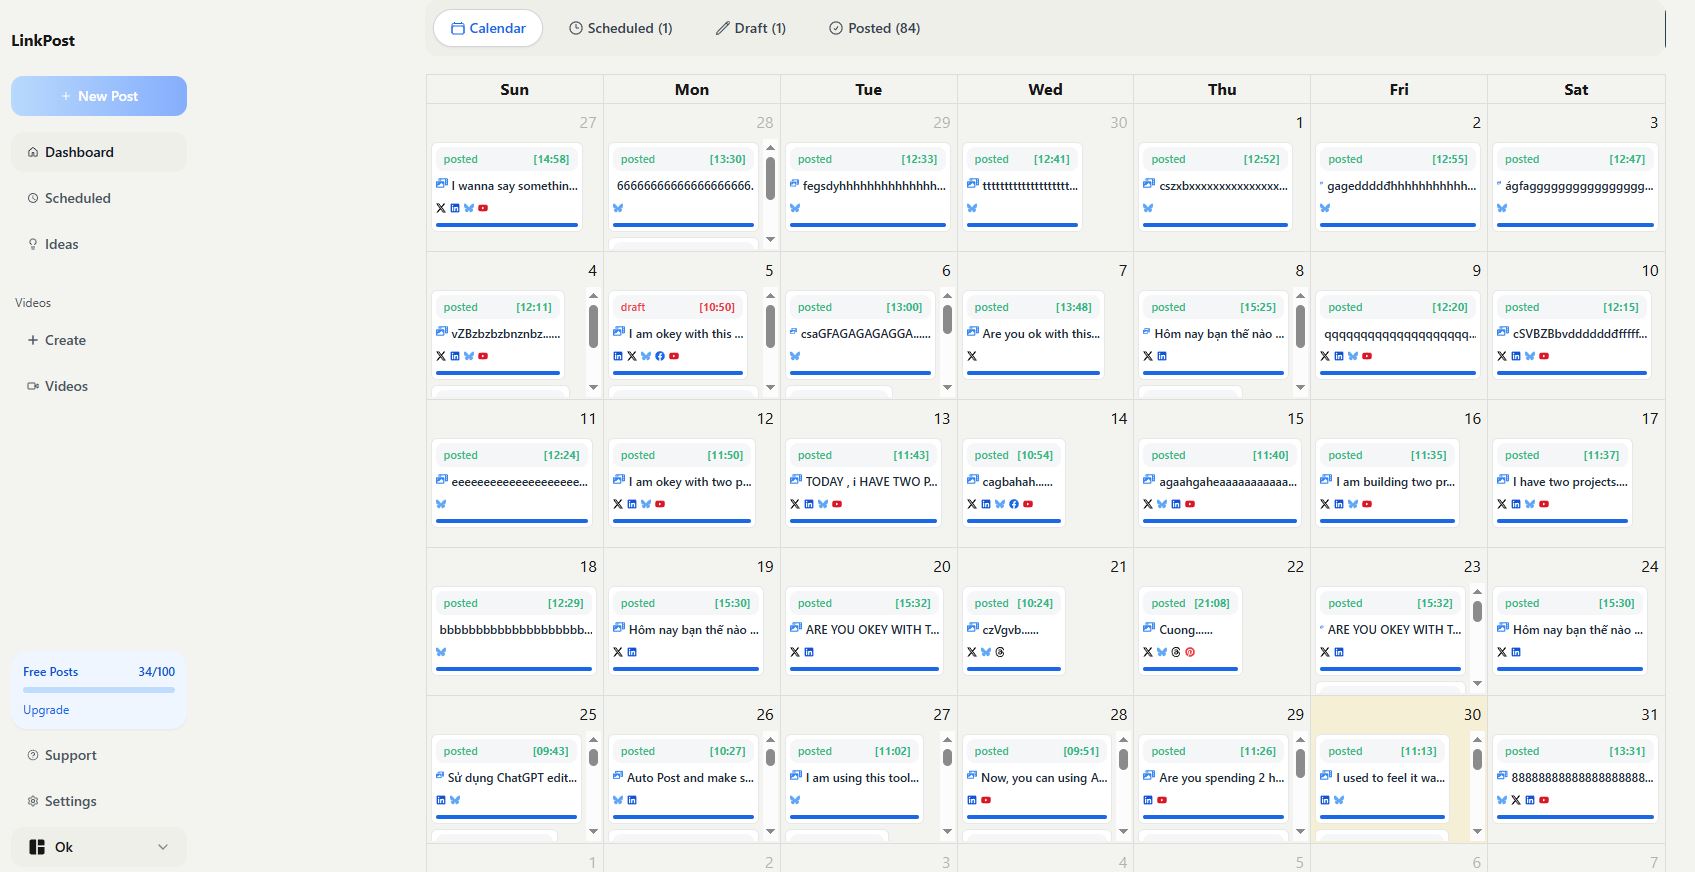Click the LinkedIn icon on the 09:51 post
The width and height of the screenshot is (1695, 872).
click(972, 800)
